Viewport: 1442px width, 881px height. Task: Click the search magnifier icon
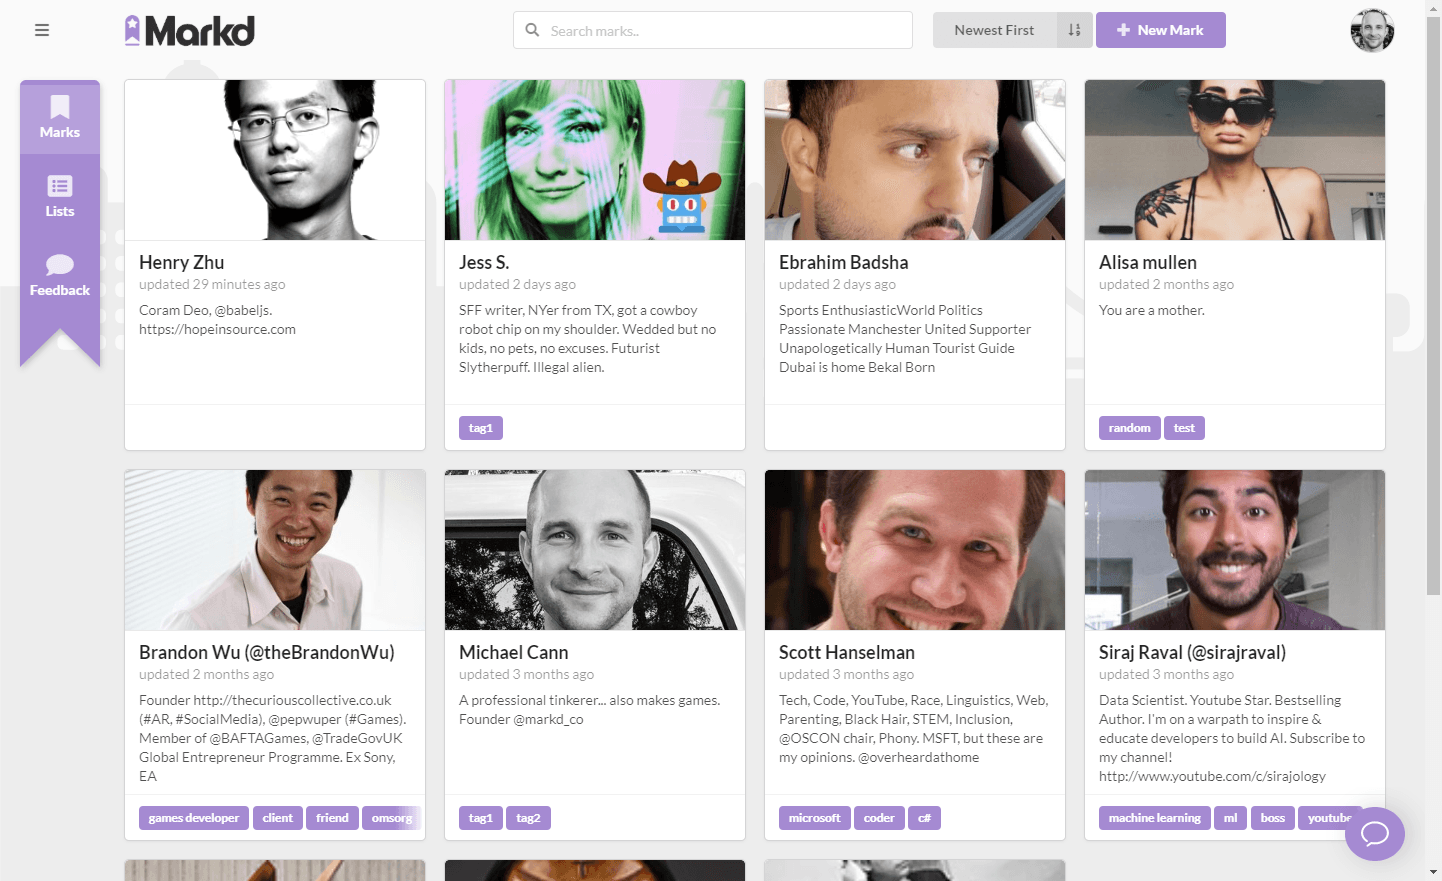533,30
